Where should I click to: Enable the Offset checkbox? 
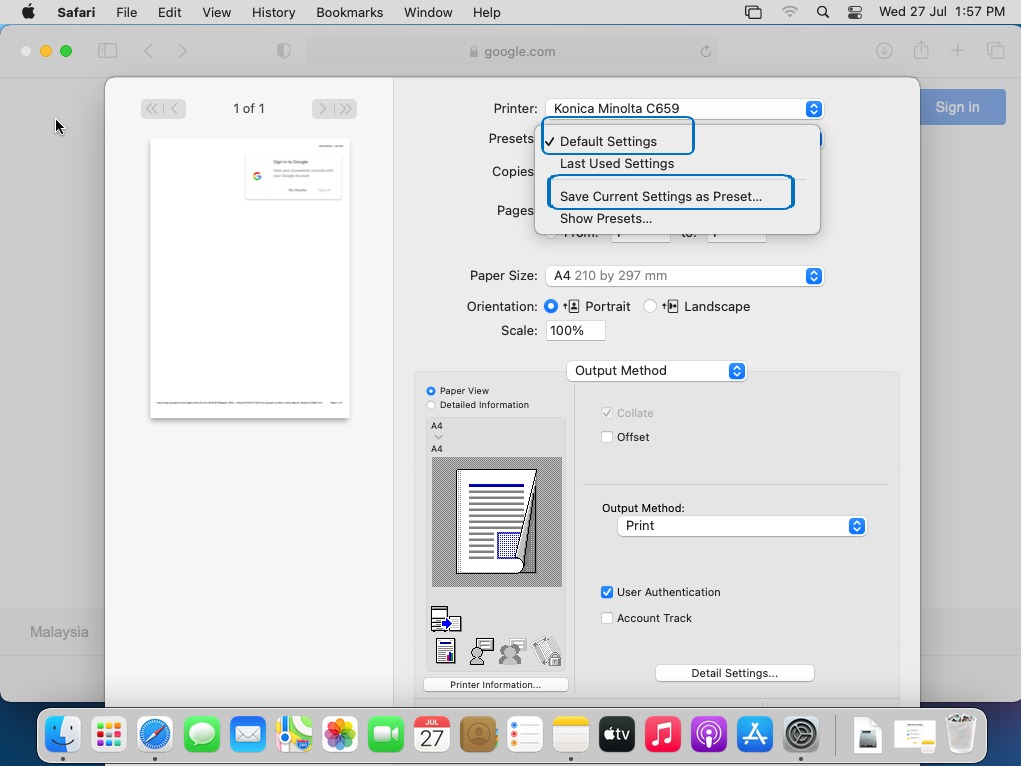607,437
